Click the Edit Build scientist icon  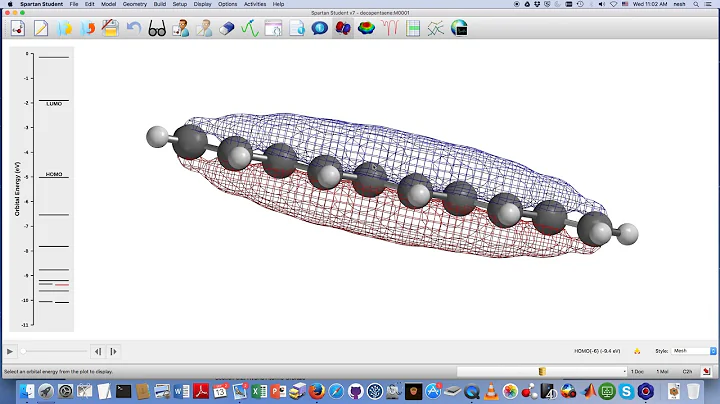pos(180,28)
